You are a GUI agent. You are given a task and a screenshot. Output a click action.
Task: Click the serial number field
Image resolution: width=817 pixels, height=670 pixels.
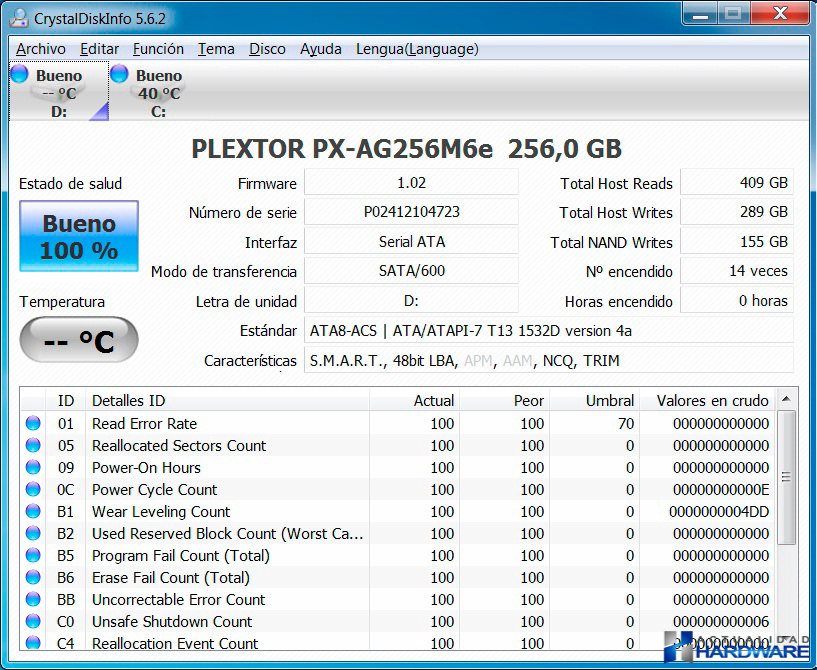[411, 212]
